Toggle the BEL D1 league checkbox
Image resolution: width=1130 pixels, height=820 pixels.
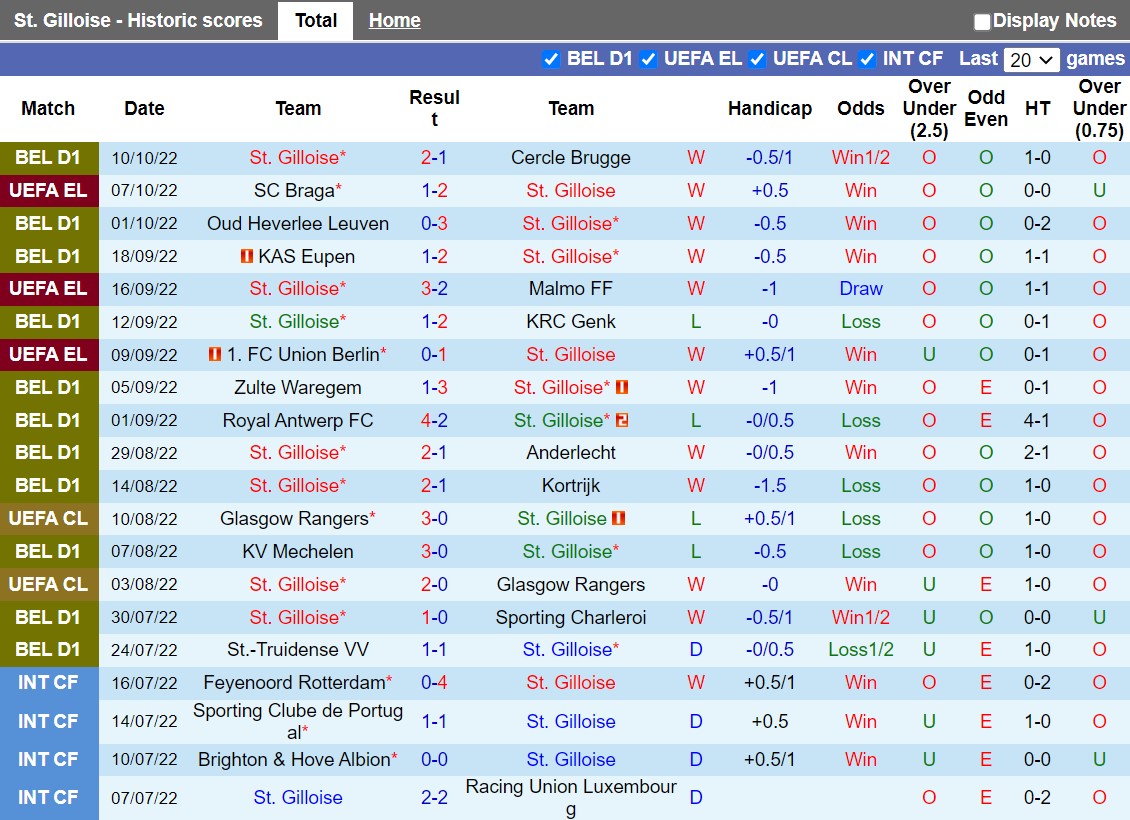tap(551, 59)
